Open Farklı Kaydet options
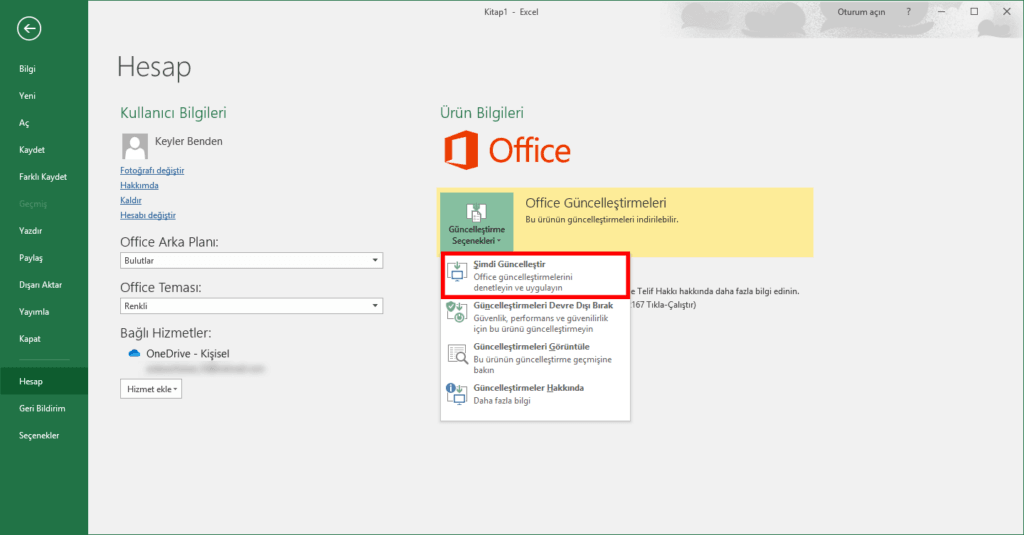 (x=43, y=176)
